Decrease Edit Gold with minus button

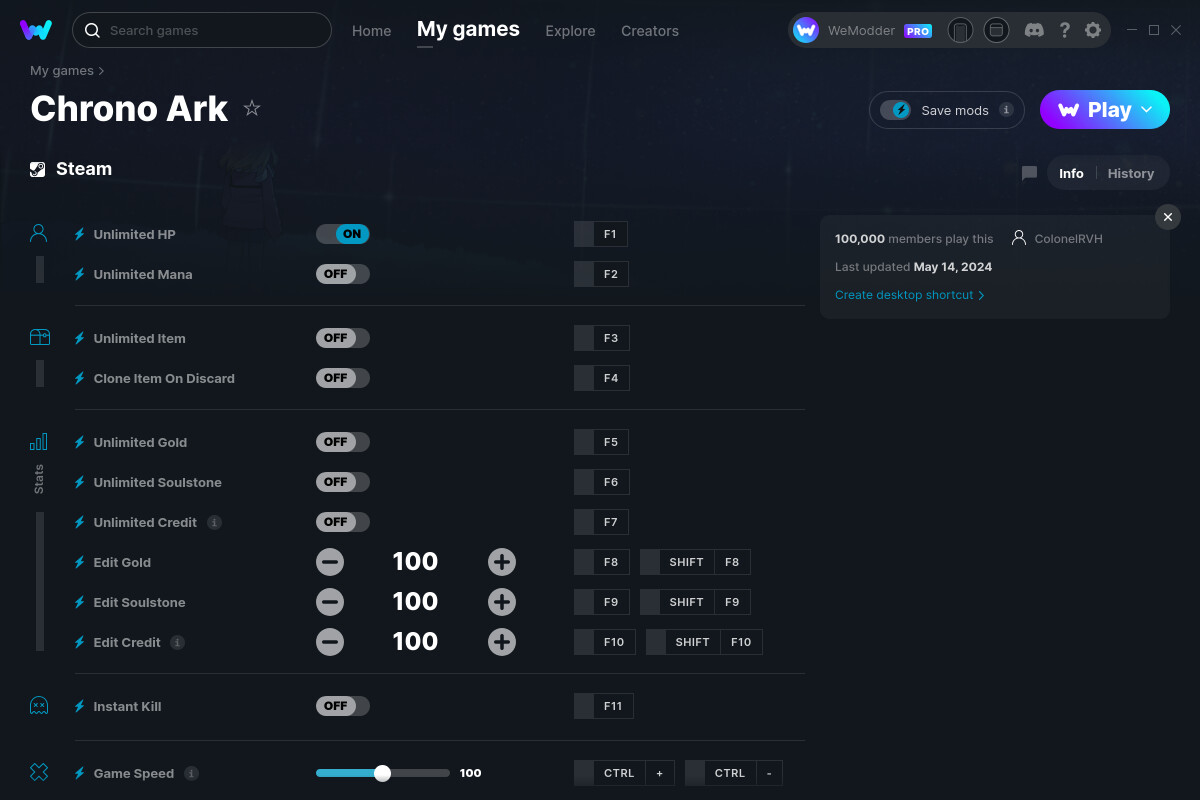coord(330,562)
